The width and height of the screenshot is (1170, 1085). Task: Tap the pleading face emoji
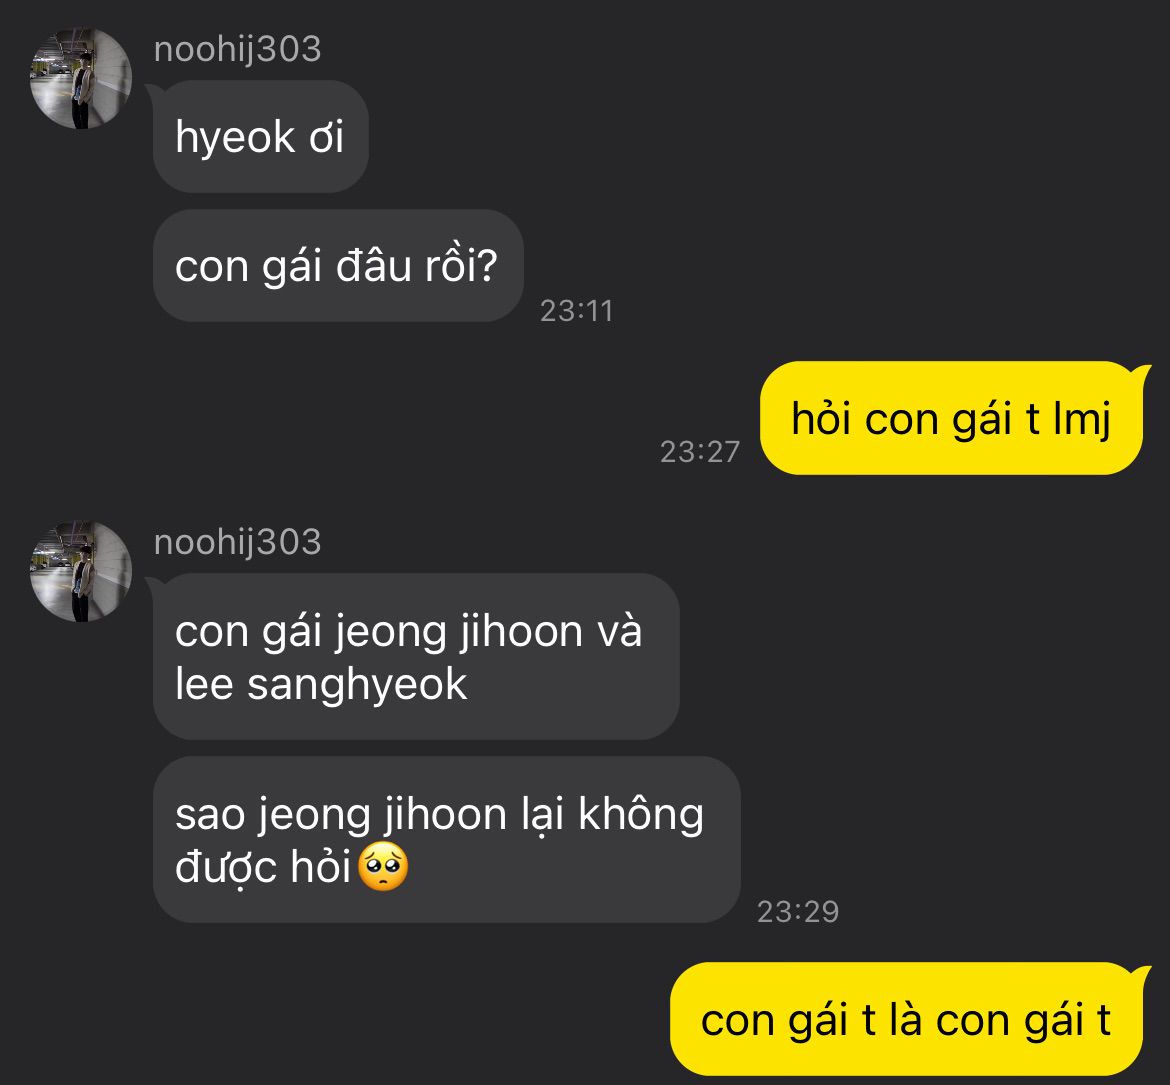(x=383, y=866)
